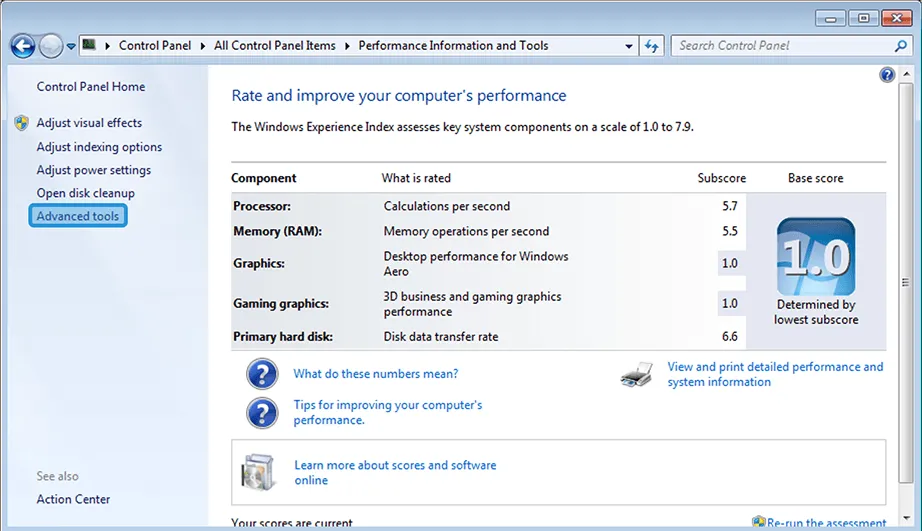This screenshot has height=531, width=922.
Task: Close the Control Panel window
Action: pos(897,18)
